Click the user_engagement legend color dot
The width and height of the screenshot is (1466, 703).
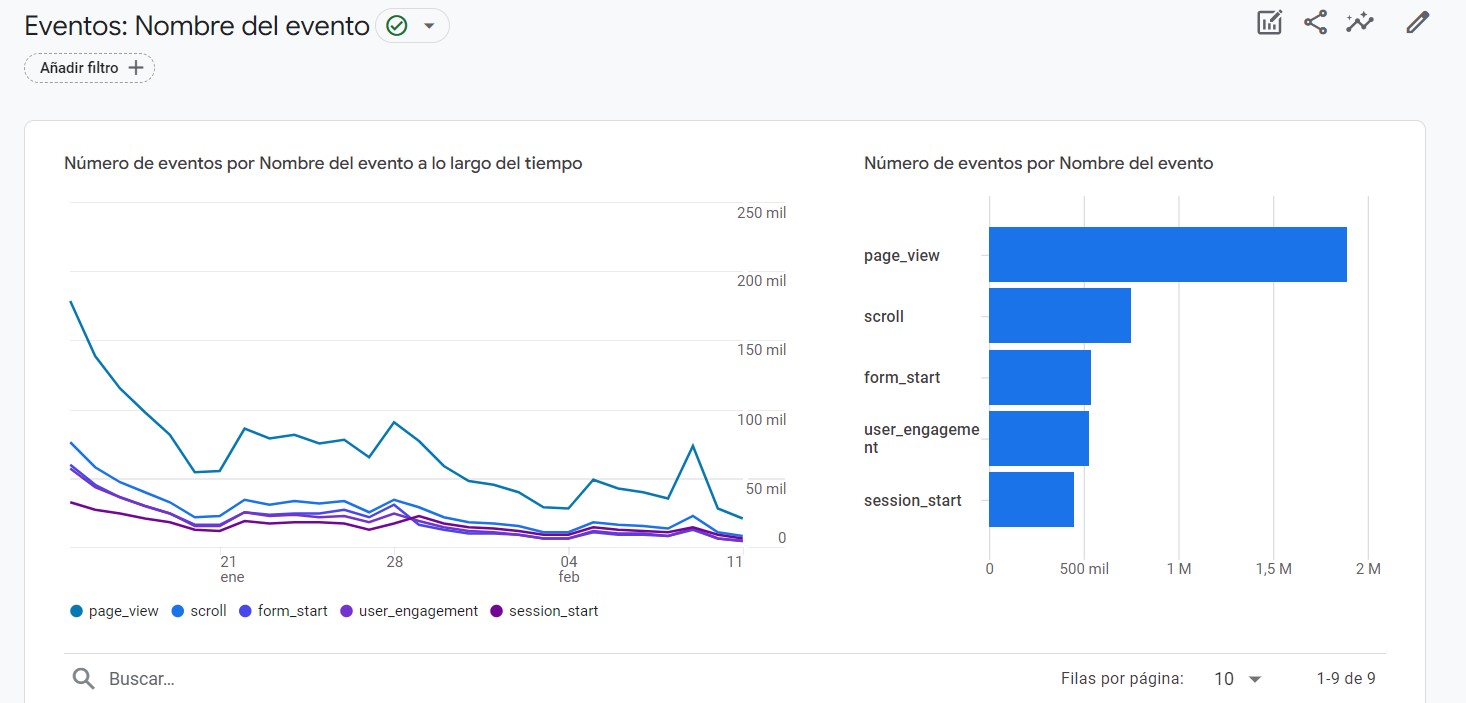347,611
